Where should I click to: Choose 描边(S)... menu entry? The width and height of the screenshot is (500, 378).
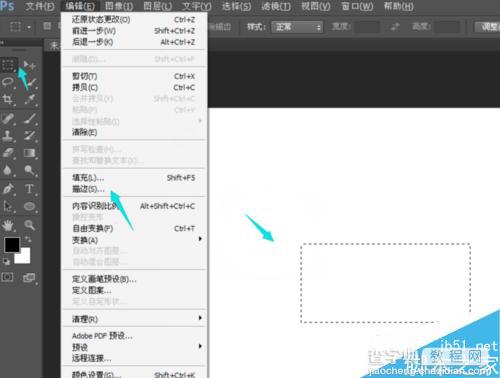point(134,189)
